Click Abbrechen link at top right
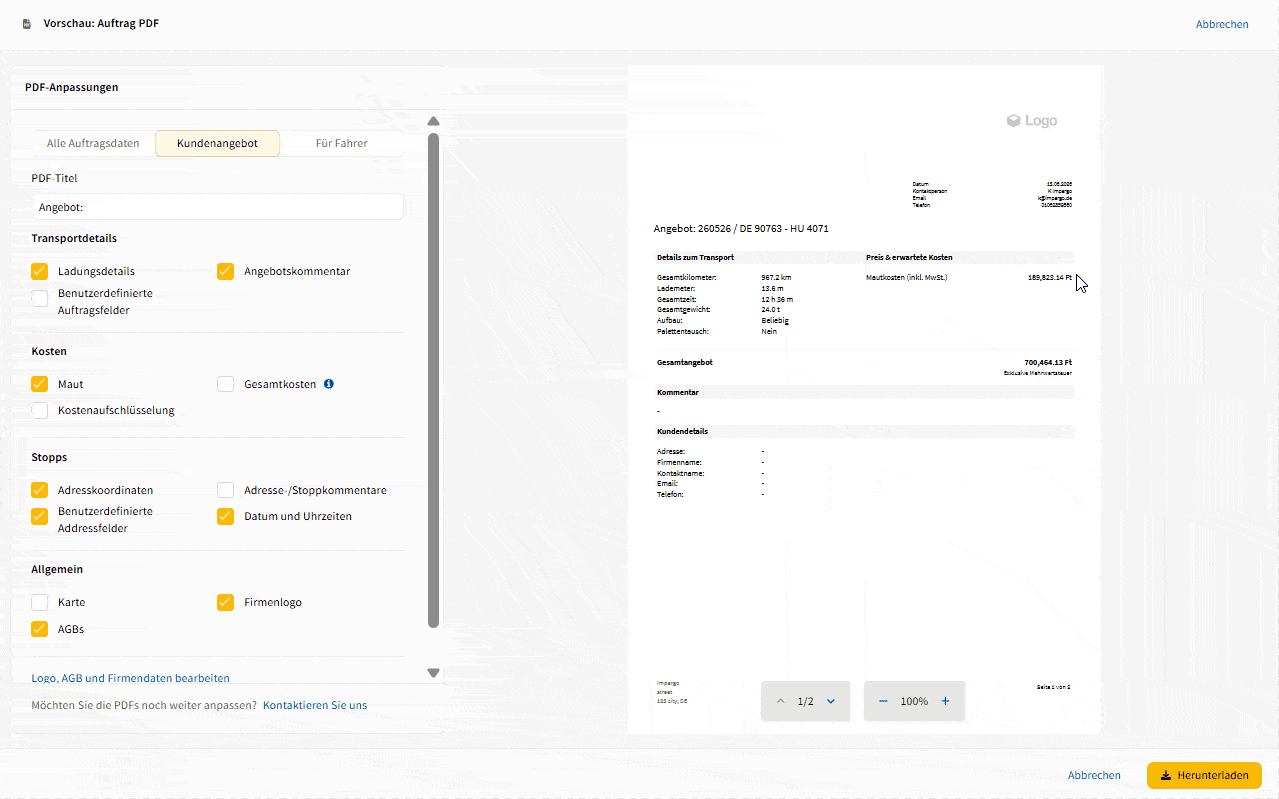 click(1222, 24)
